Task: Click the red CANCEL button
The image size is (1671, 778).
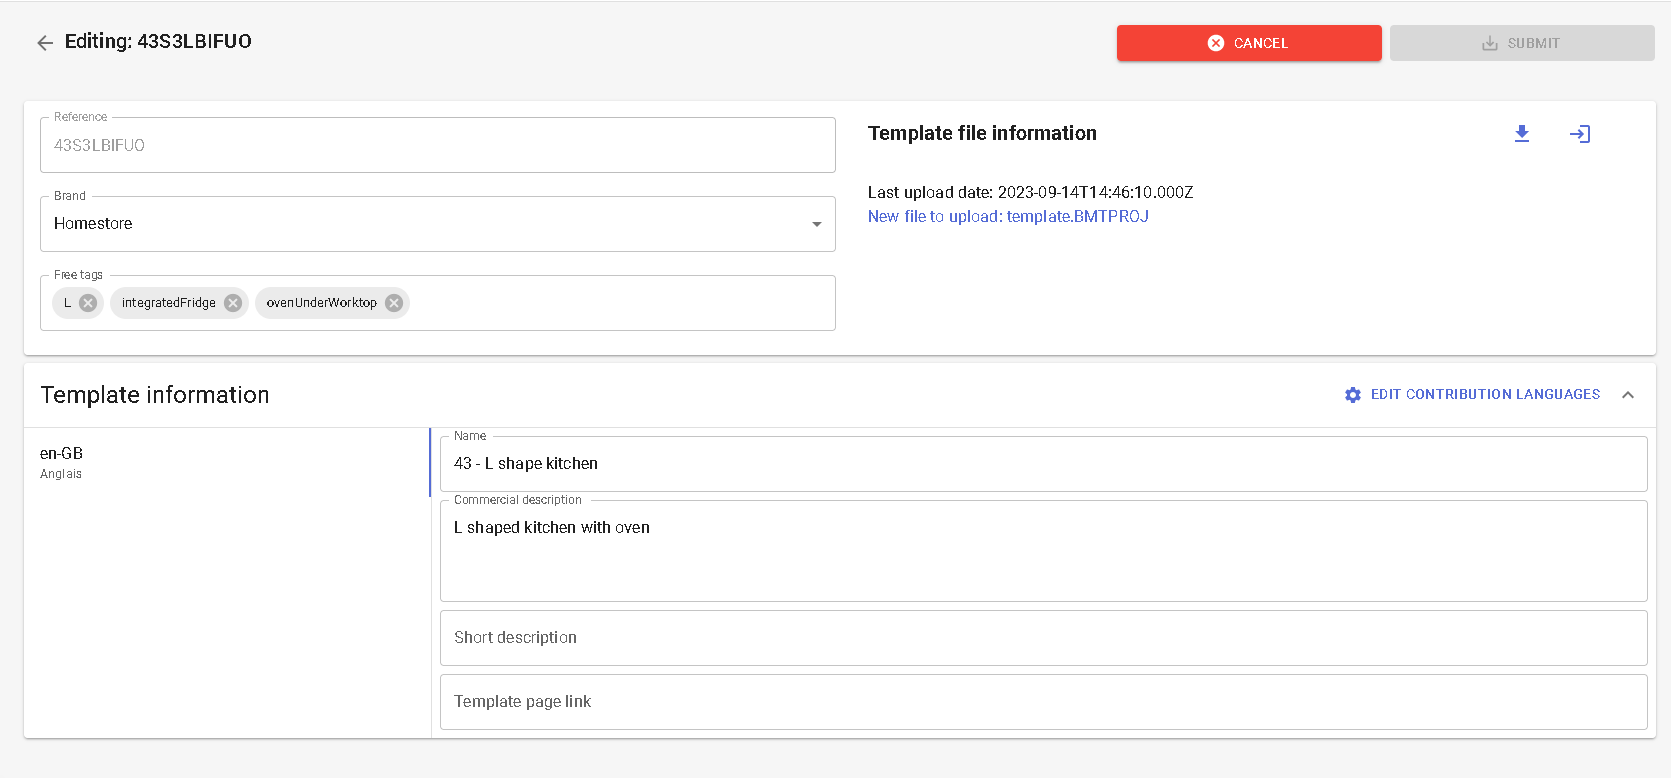Action: [1249, 43]
